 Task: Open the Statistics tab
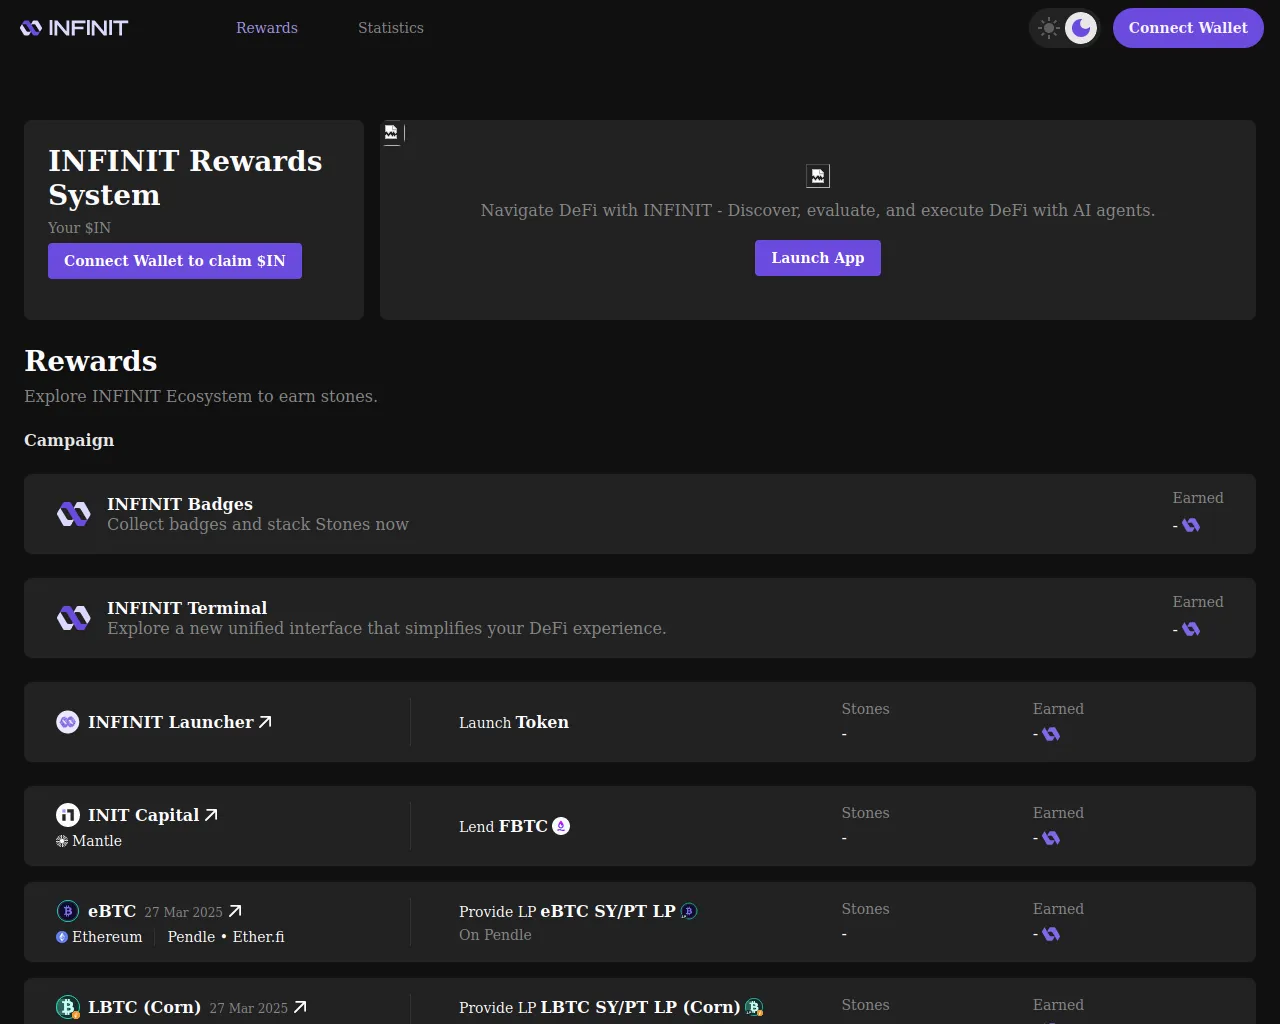[391, 28]
